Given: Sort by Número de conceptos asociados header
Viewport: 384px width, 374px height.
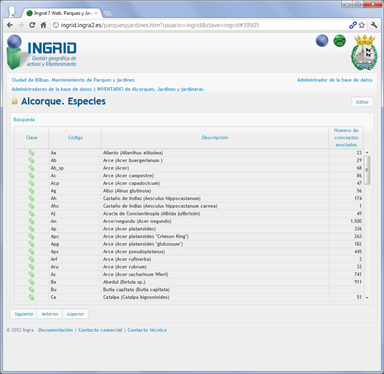Looking at the screenshot, I should (346, 138).
